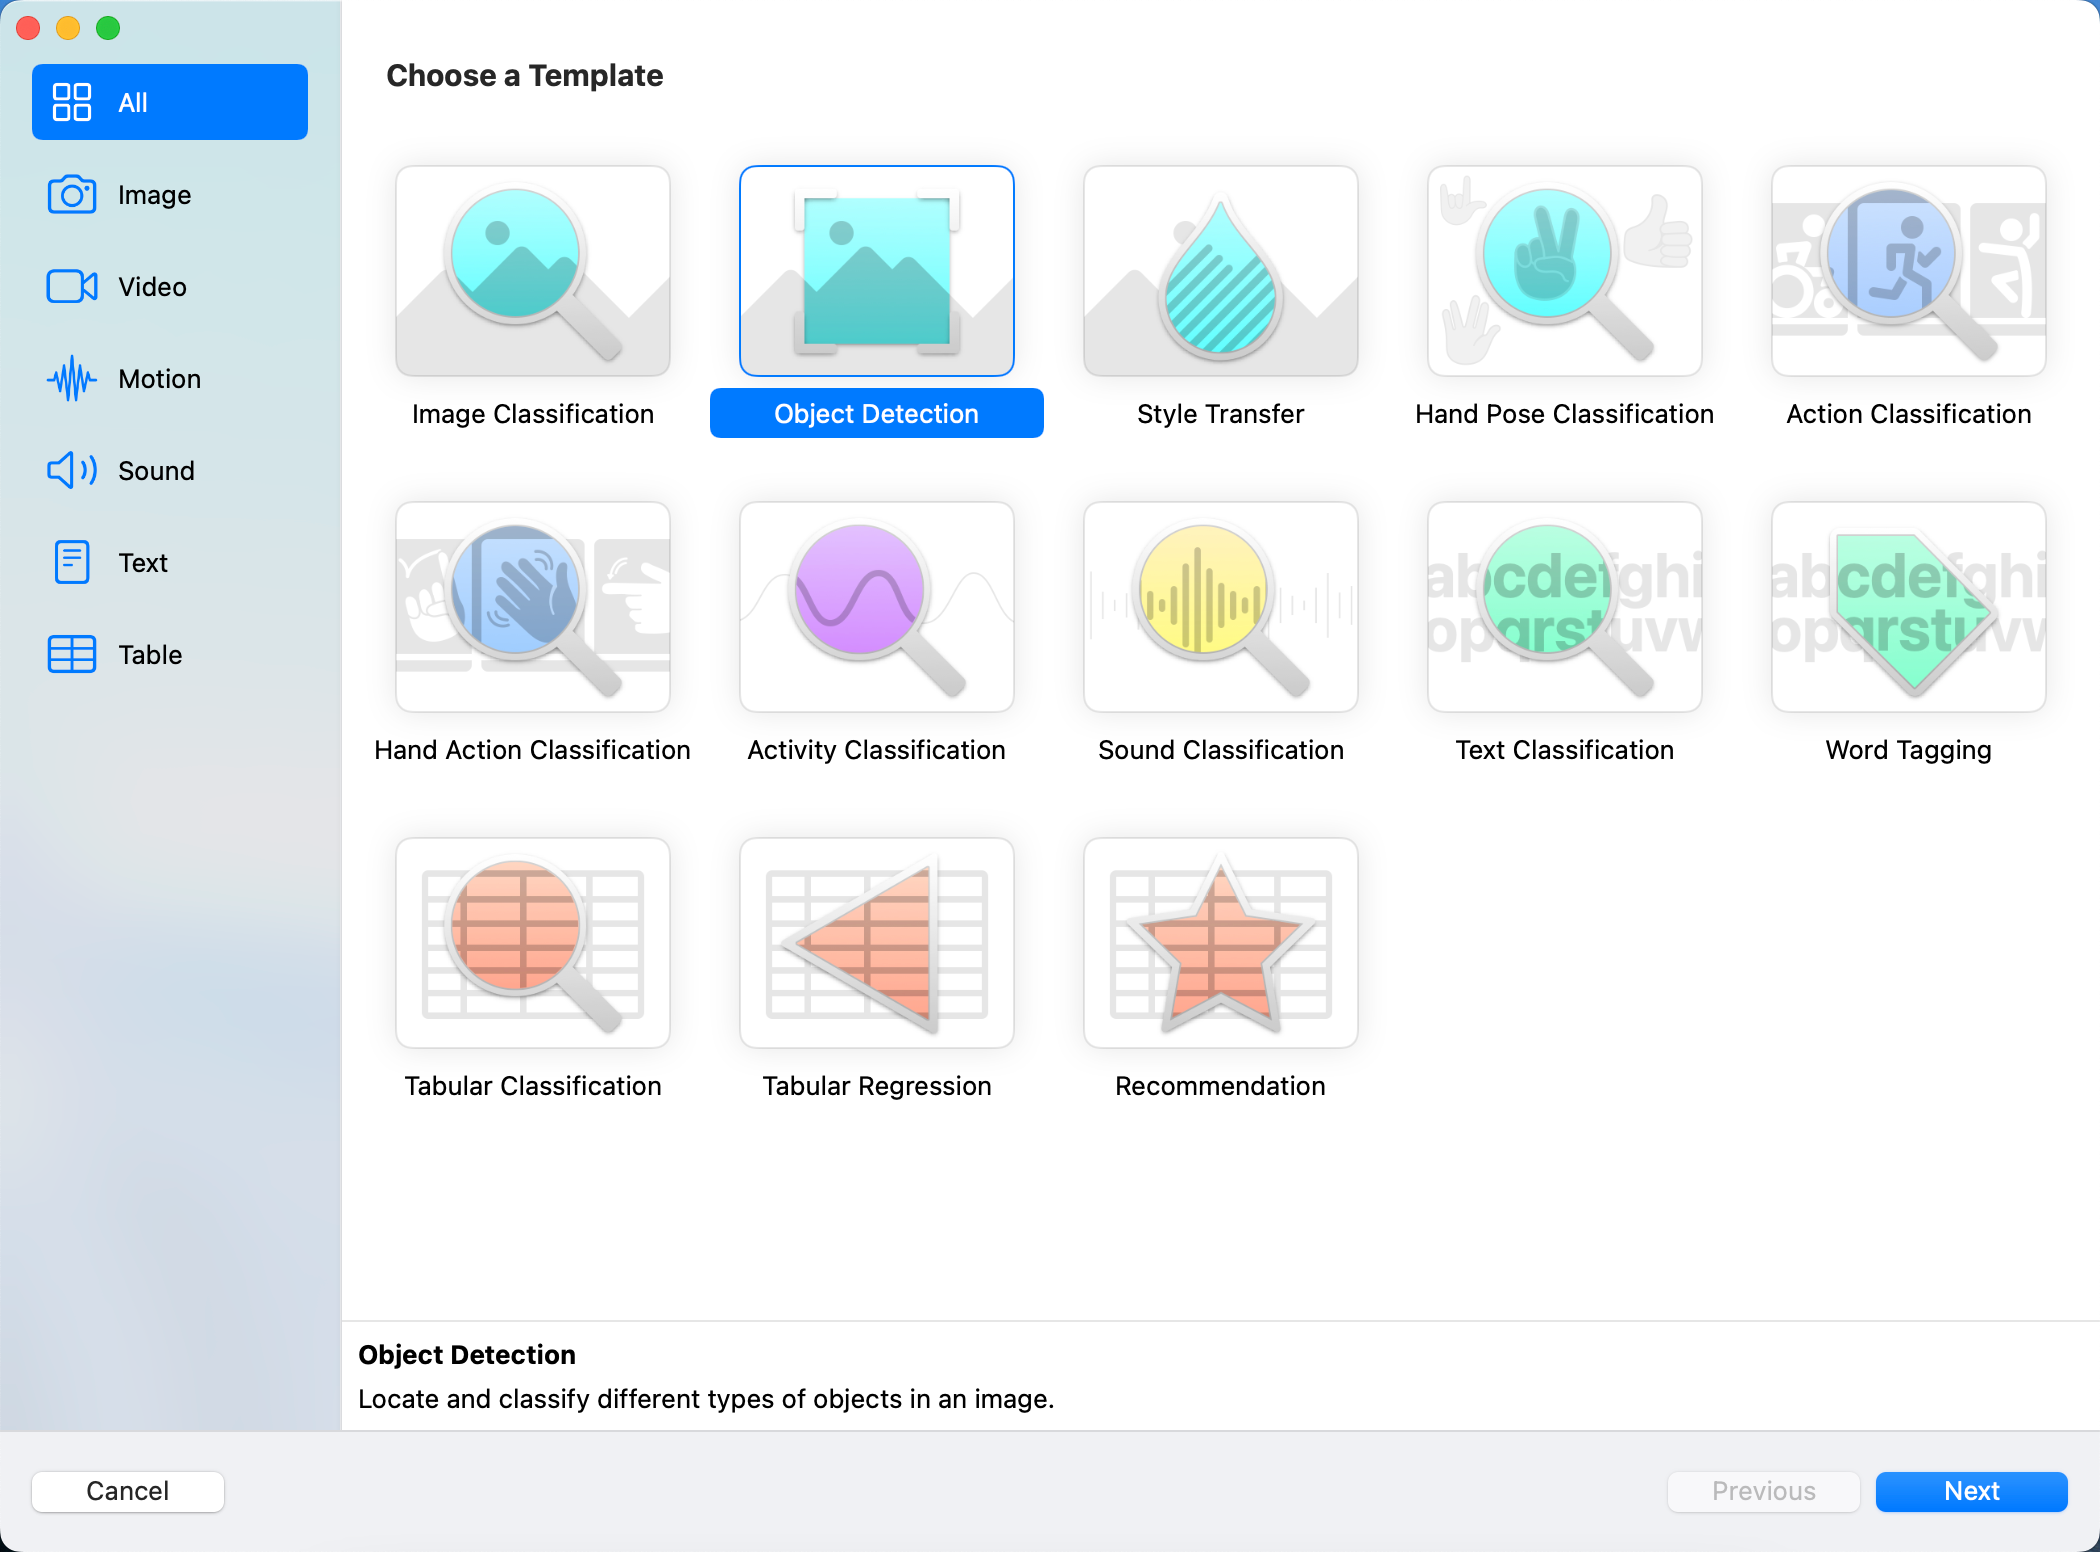Choose the Style Transfer template icon
The height and width of the screenshot is (1552, 2100).
click(1220, 270)
